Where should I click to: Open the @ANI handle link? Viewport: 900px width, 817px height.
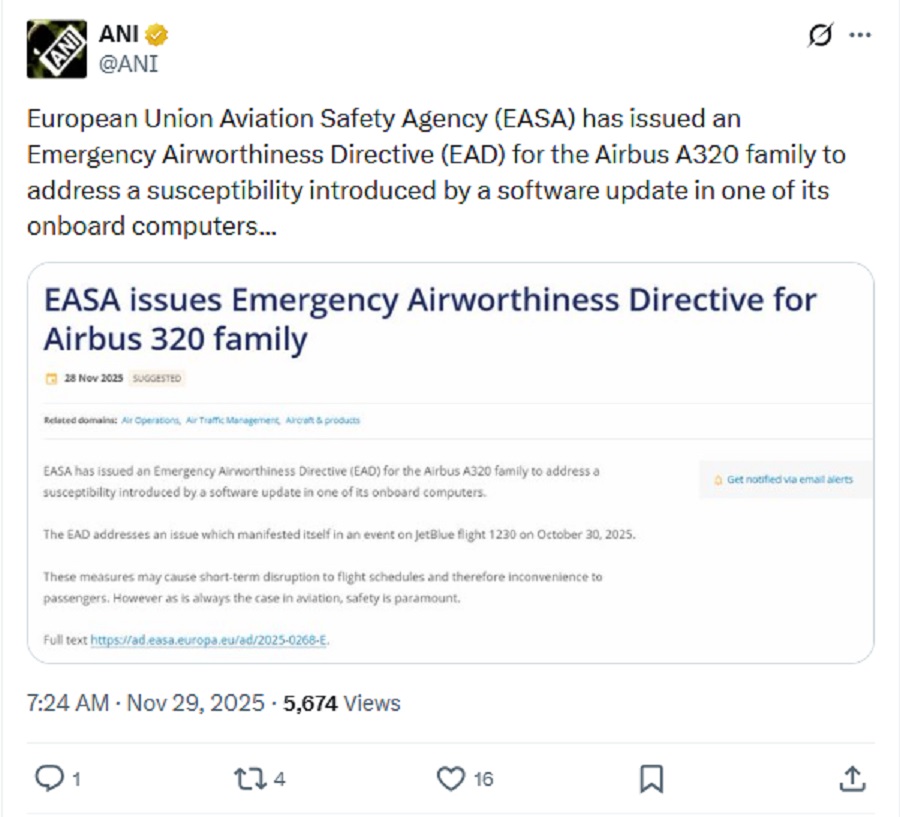[128, 64]
